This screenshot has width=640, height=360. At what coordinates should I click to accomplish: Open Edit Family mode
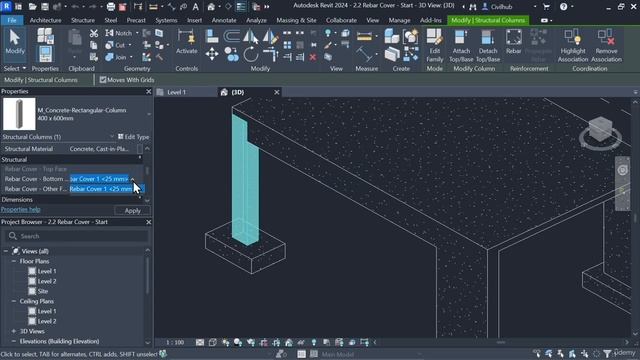[x=435, y=46]
